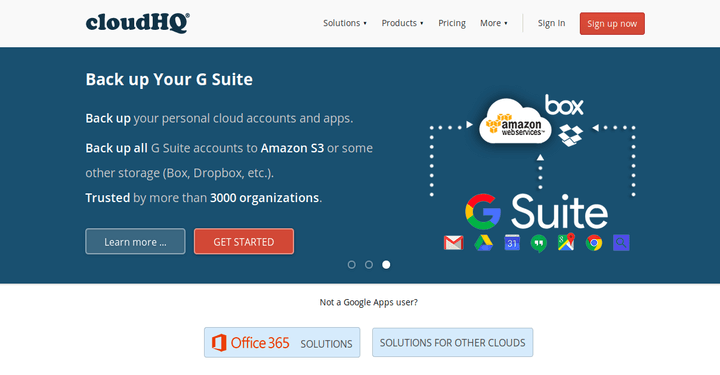
Task: Click the '3000 organizations' text
Action: point(264,198)
